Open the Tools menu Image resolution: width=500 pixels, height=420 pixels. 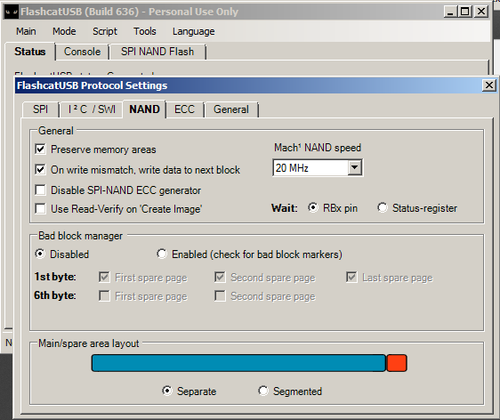pyautogui.click(x=145, y=31)
